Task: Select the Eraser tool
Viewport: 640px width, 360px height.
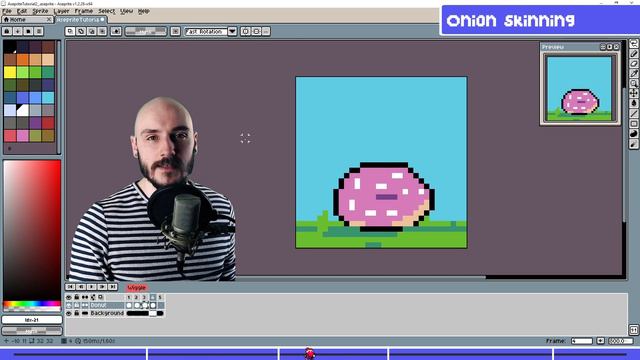Action: (x=634, y=63)
